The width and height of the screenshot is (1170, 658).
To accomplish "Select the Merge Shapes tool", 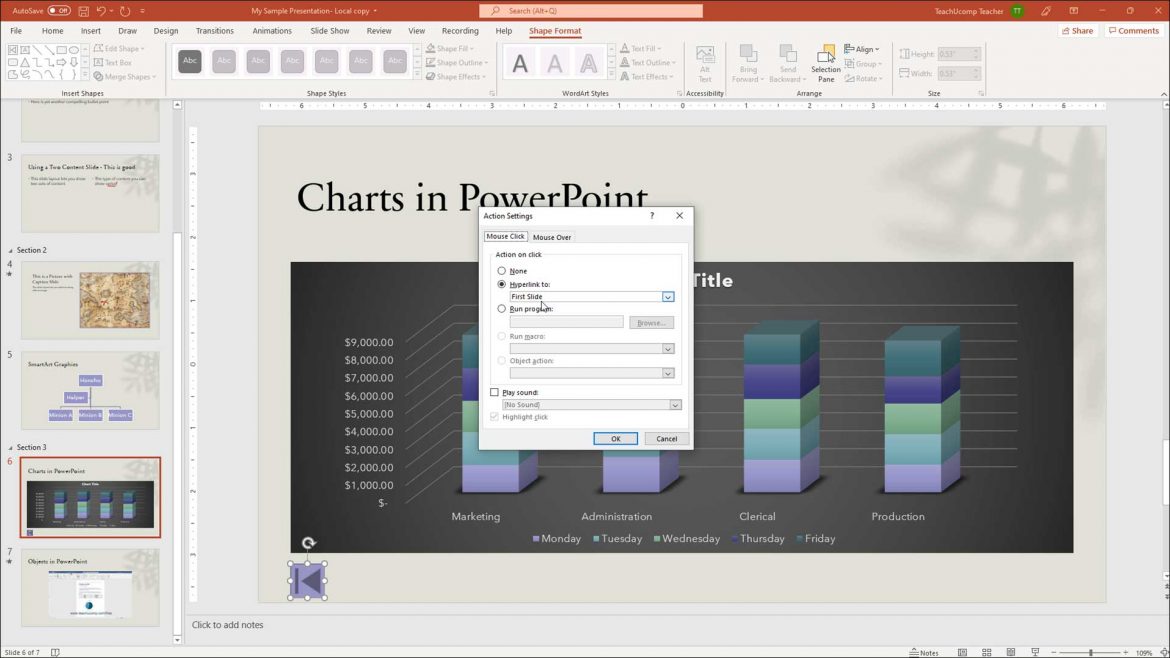I will (x=123, y=76).
